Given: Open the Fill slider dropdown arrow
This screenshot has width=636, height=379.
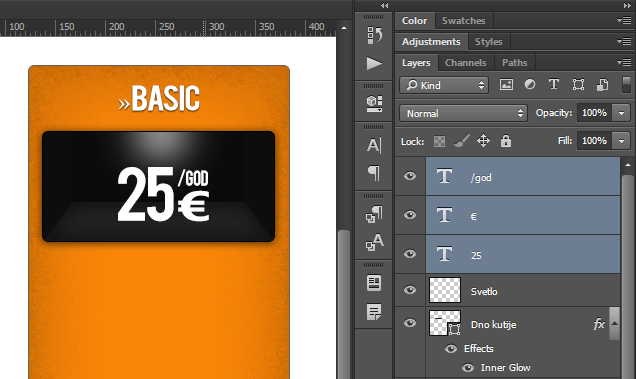Looking at the screenshot, I should (x=621, y=141).
